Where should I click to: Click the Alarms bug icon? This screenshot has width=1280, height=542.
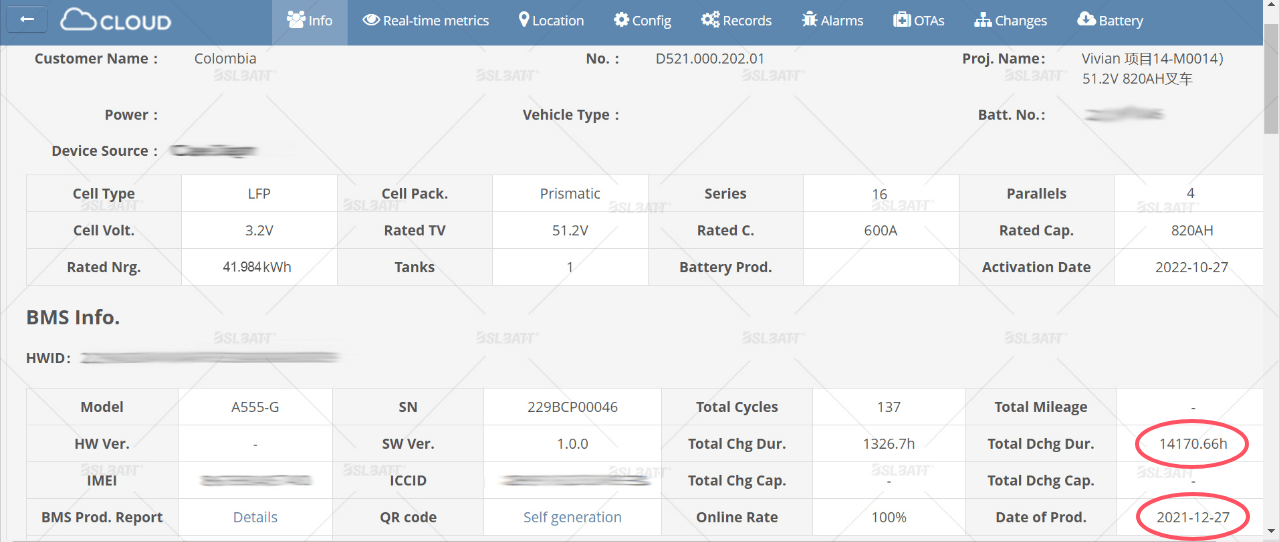[x=810, y=19]
